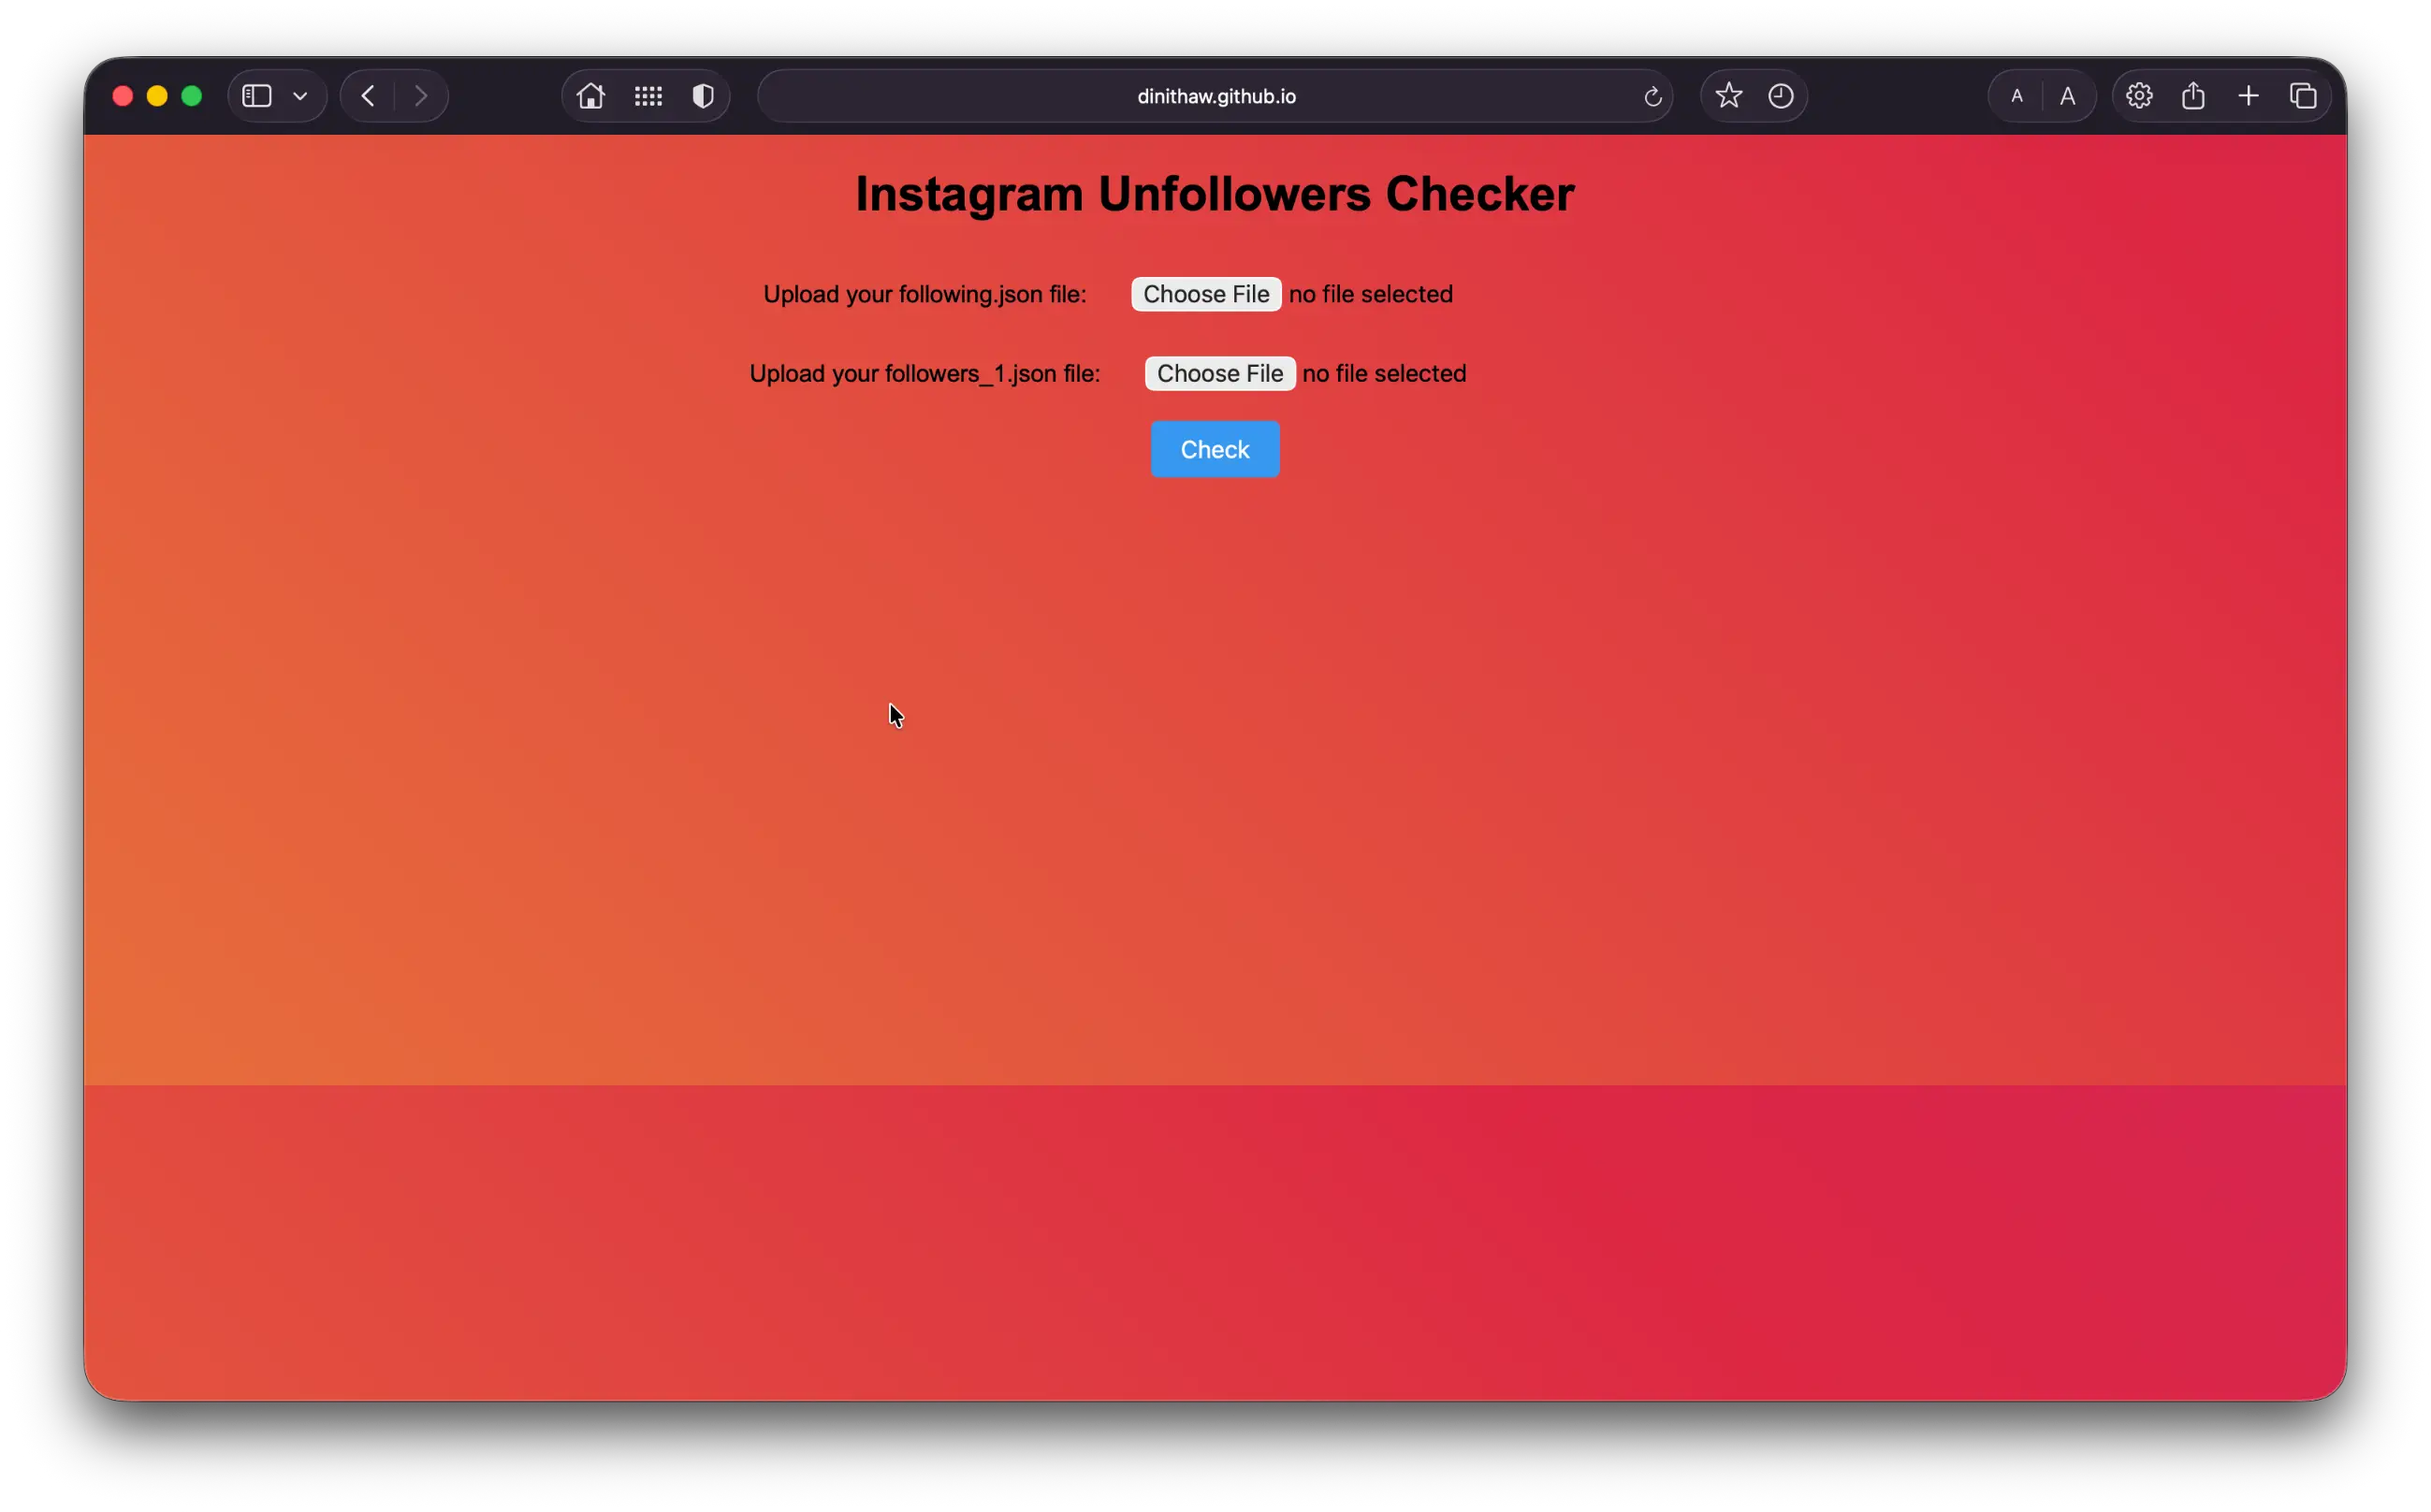Choose the followers_1.json file to upload
This screenshot has width=2431, height=1512.
tap(1219, 373)
